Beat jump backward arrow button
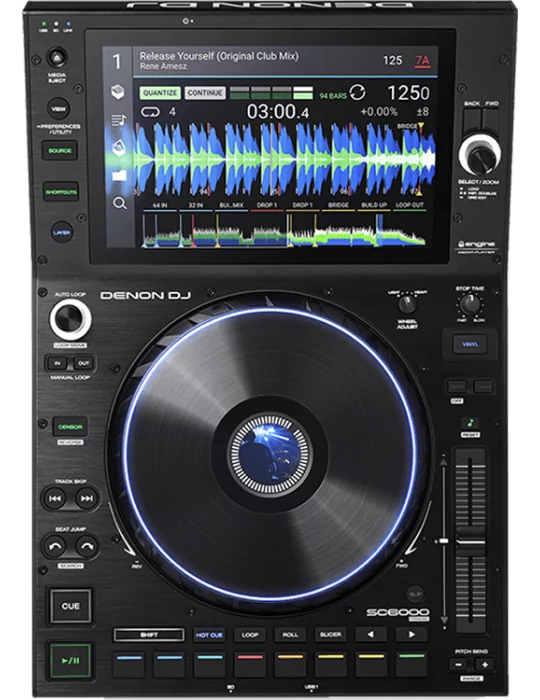The height and width of the screenshot is (700, 540). (x=54, y=546)
